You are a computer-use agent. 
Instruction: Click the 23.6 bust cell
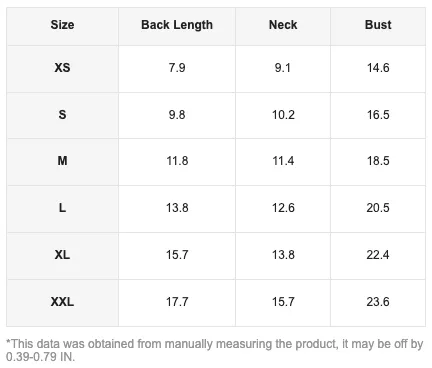(378, 302)
